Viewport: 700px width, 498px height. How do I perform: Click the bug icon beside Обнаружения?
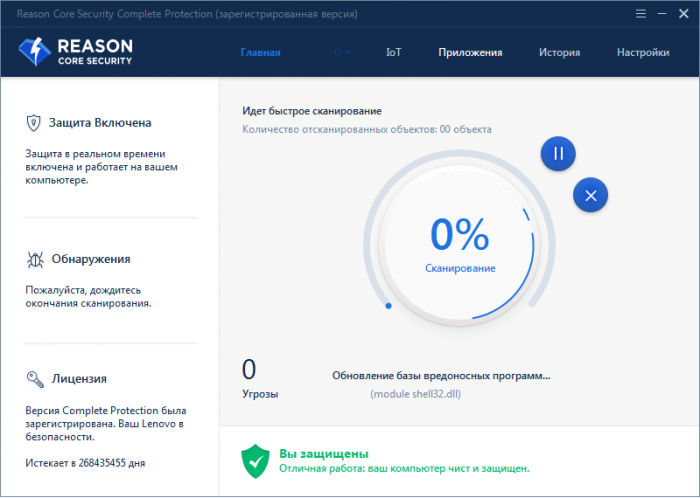click(35, 259)
